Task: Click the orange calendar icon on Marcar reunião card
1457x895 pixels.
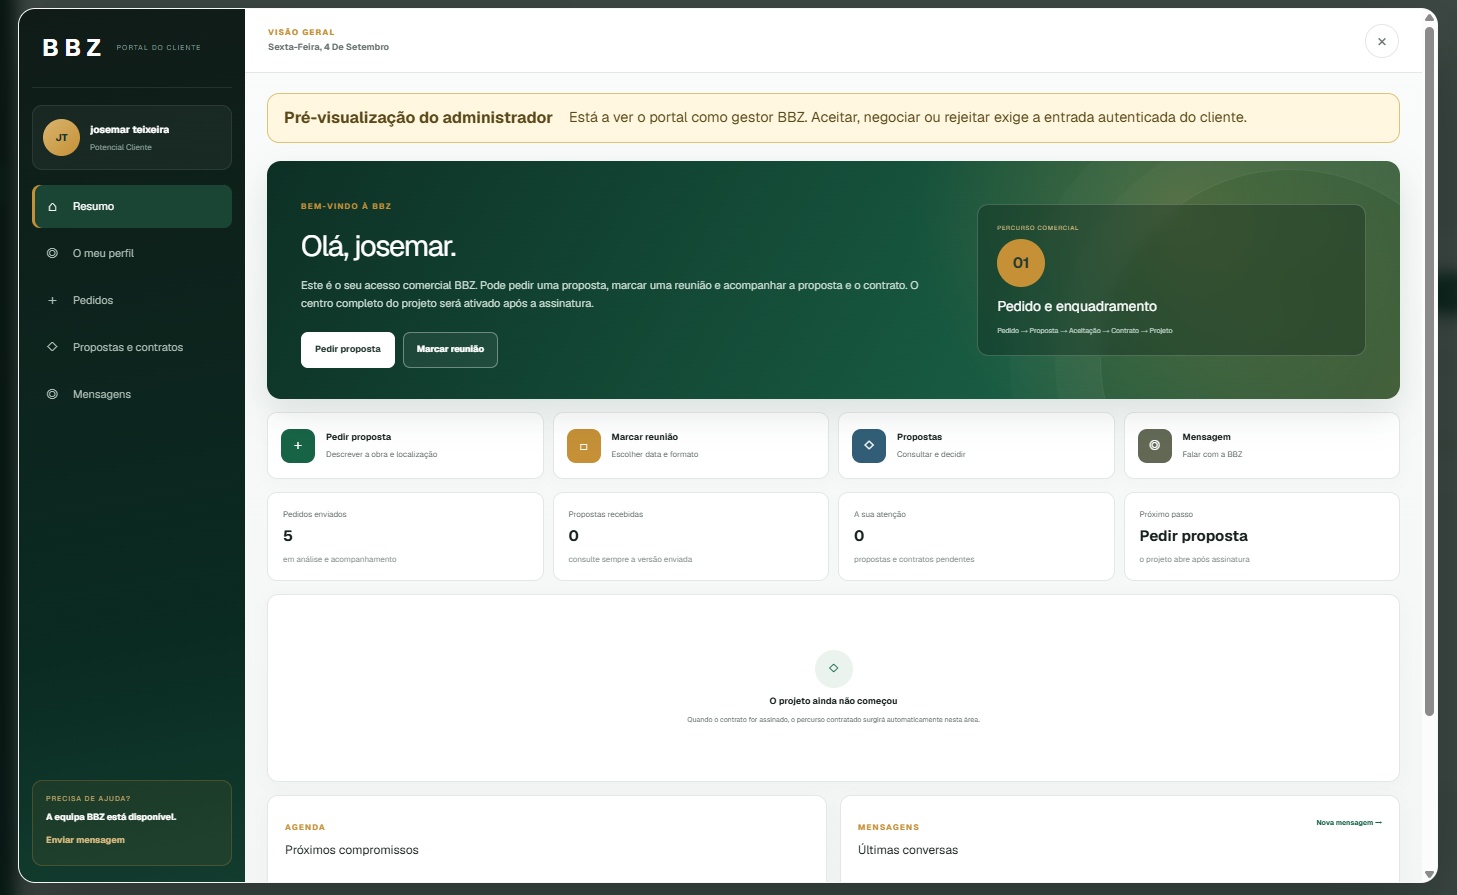Action: tap(584, 446)
